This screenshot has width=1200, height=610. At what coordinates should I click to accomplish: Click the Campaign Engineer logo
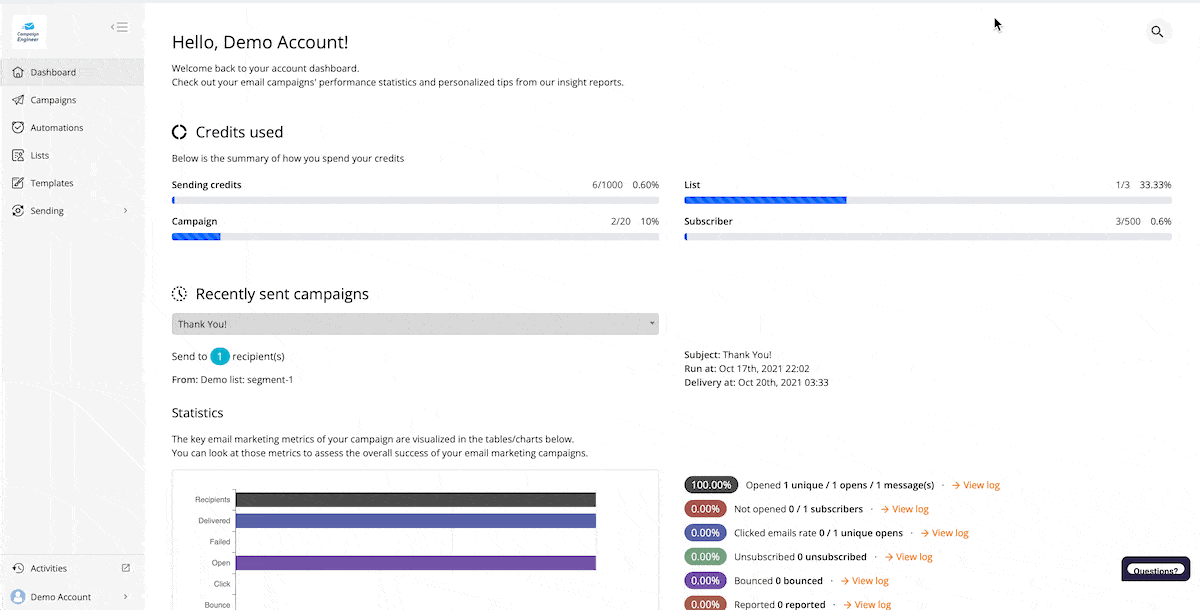(29, 32)
